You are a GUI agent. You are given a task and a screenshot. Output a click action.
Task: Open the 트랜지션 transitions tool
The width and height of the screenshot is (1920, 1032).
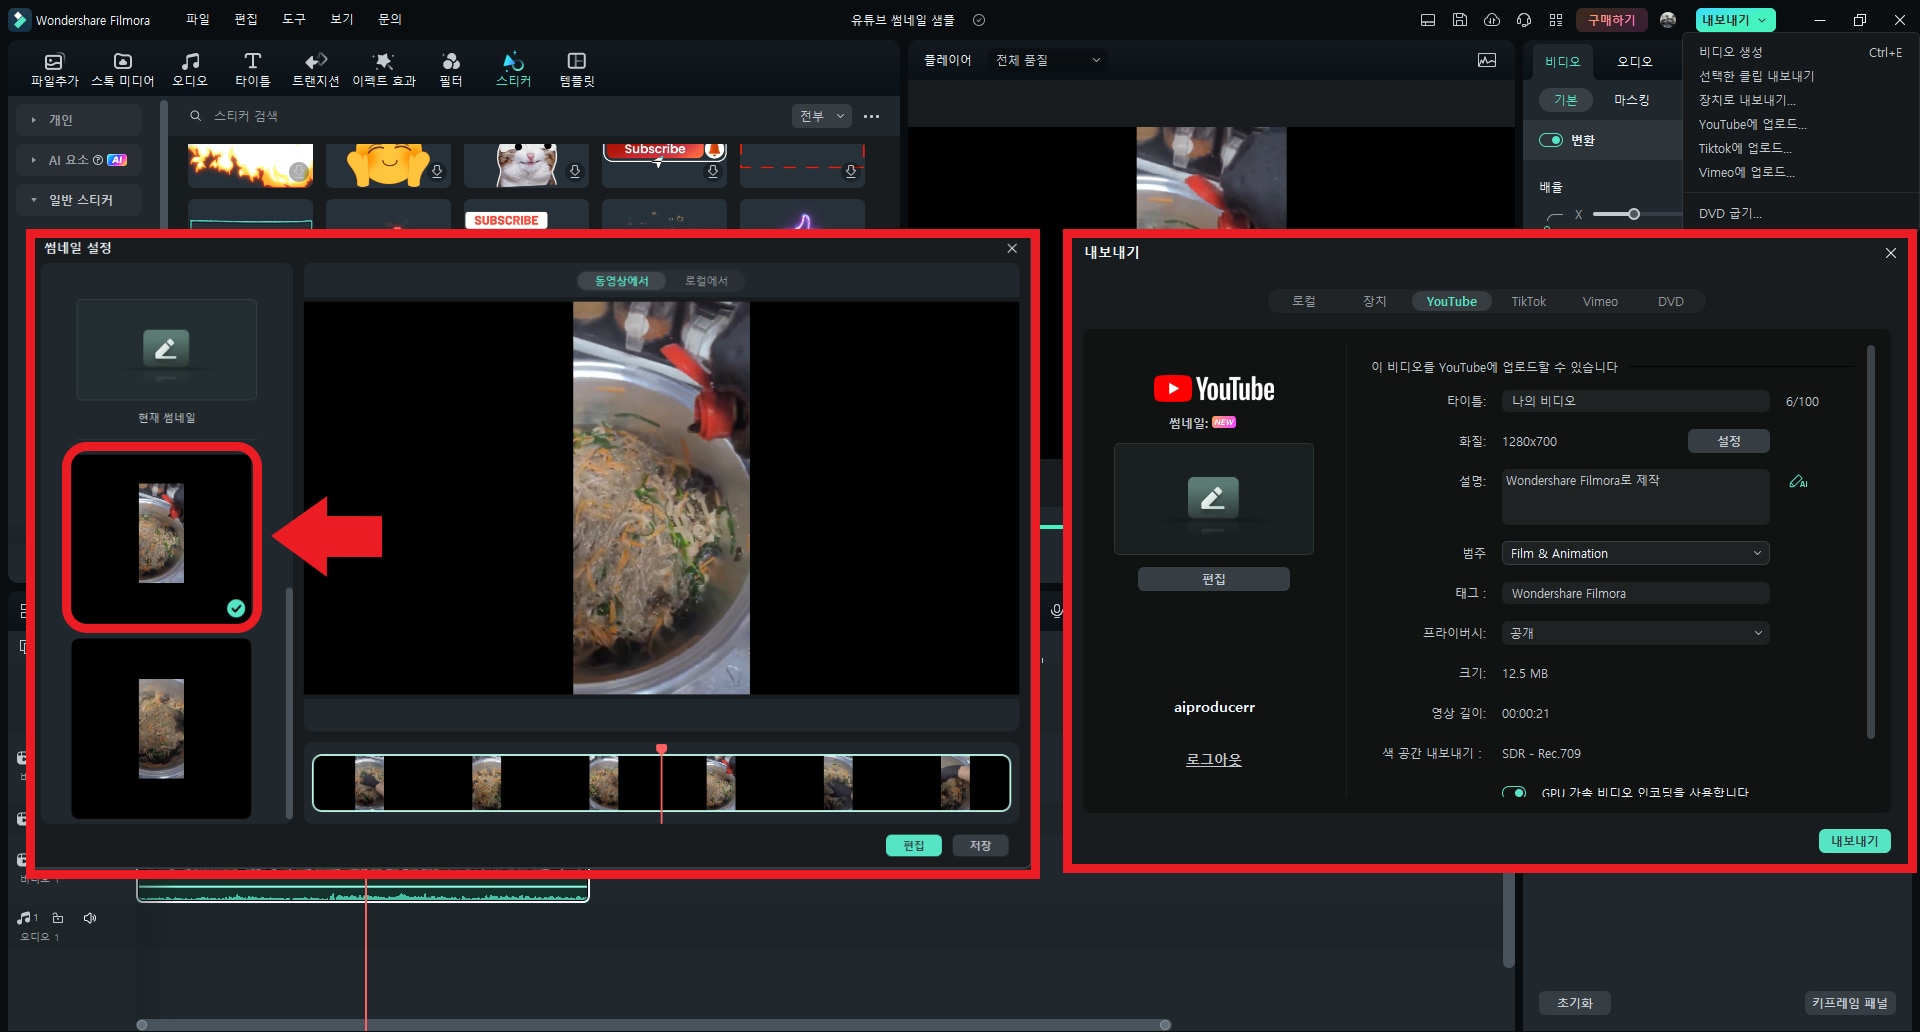(316, 70)
